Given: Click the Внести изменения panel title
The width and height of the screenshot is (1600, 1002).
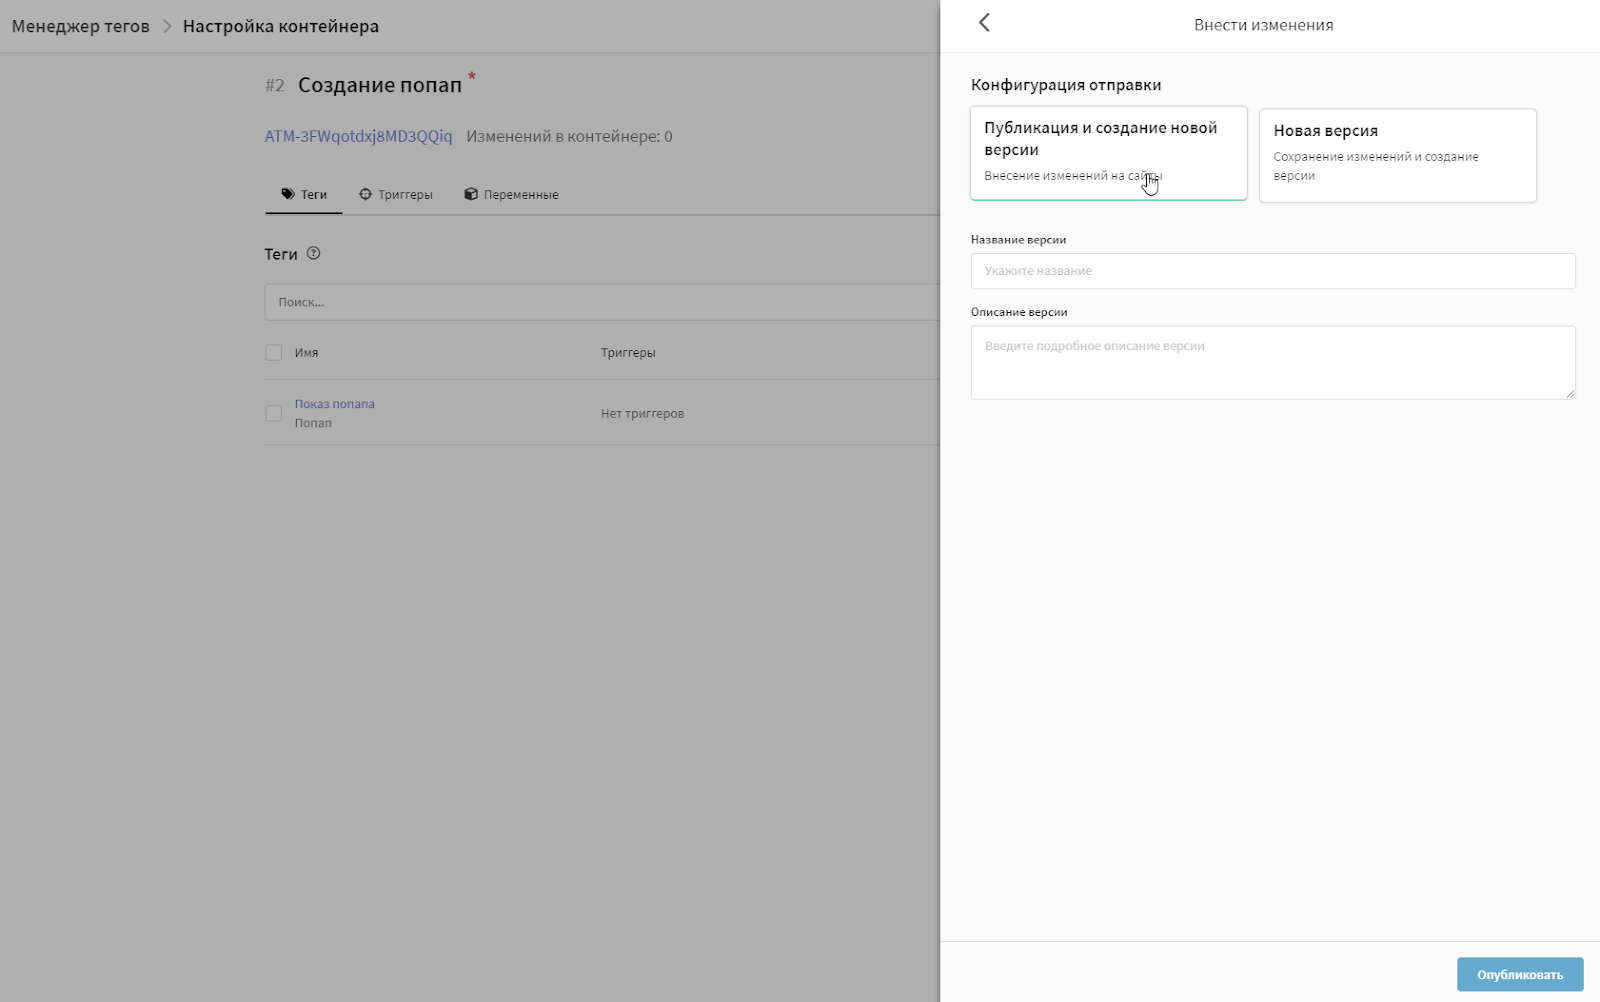Looking at the screenshot, I should tap(1263, 25).
